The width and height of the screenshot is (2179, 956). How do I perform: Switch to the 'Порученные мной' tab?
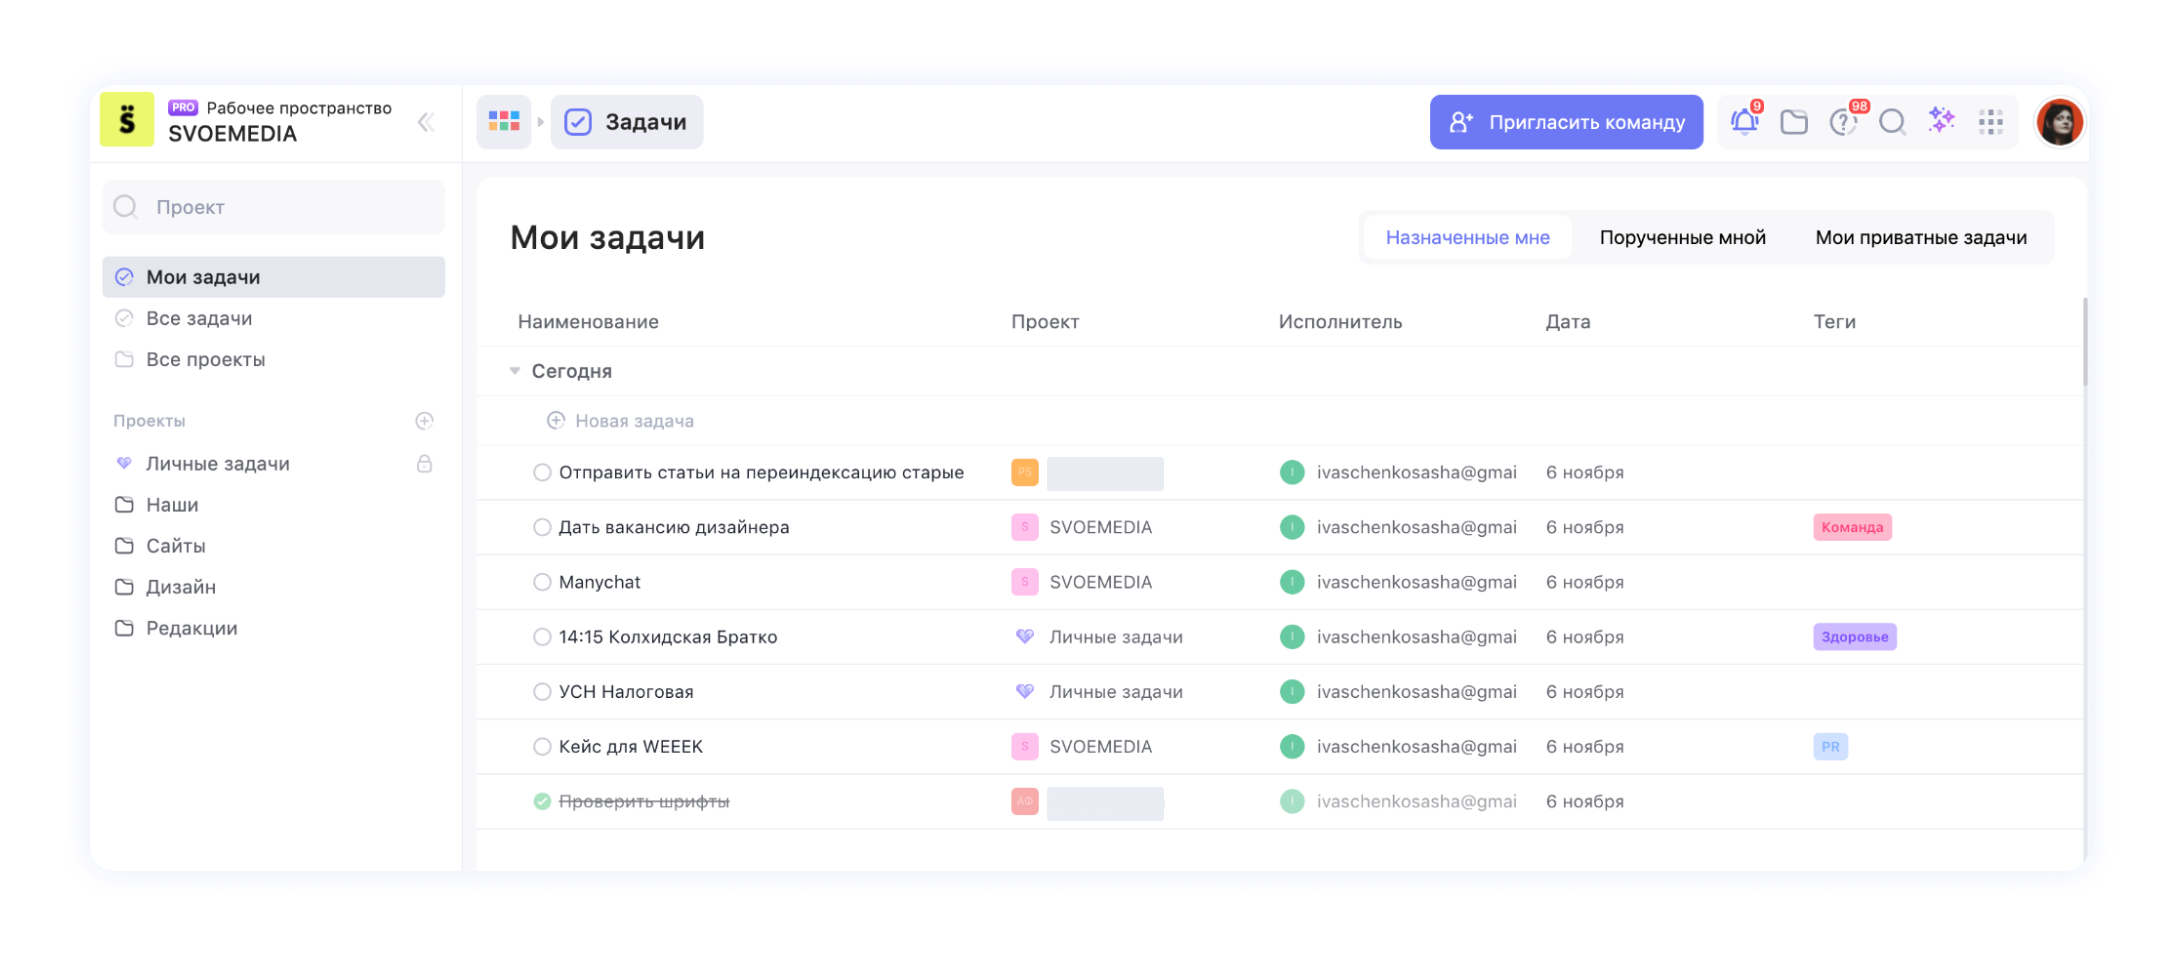[1682, 237]
